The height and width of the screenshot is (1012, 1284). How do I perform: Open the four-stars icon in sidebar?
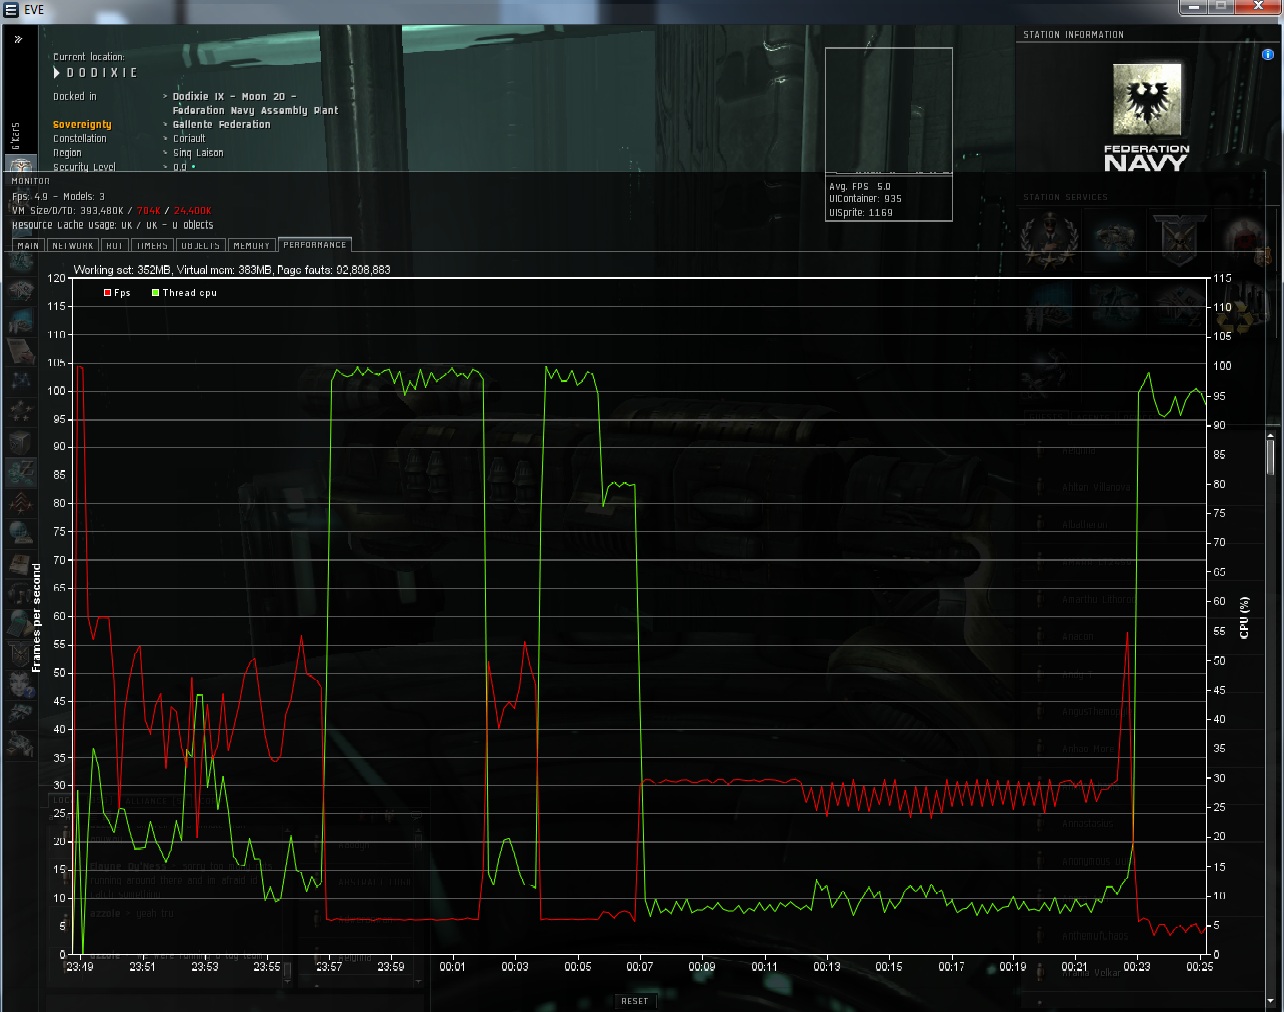tap(20, 410)
